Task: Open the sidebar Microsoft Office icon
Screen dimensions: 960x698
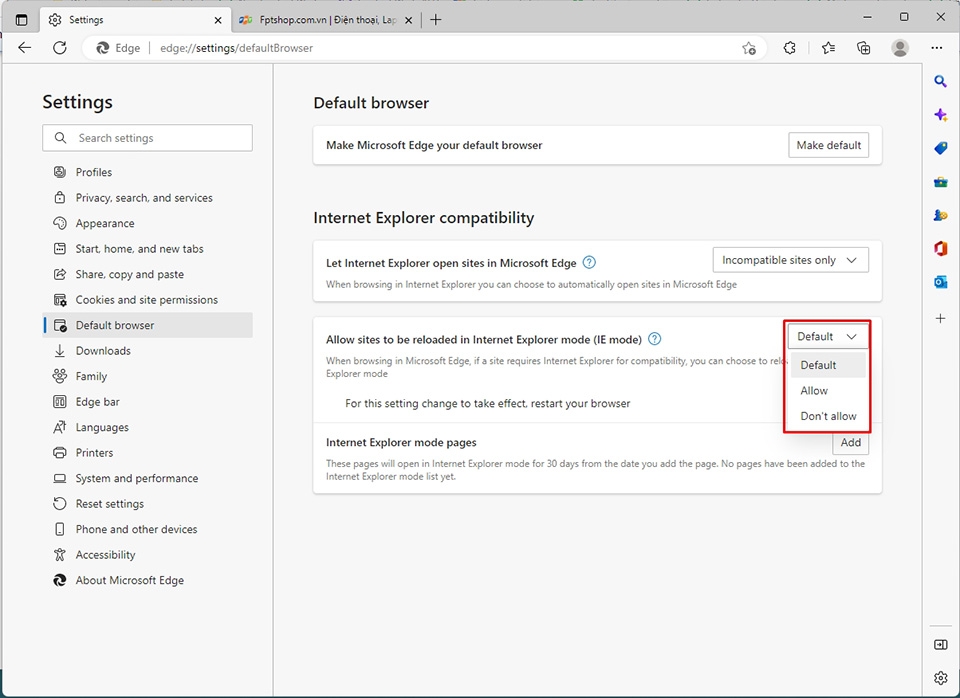Action: [940, 249]
